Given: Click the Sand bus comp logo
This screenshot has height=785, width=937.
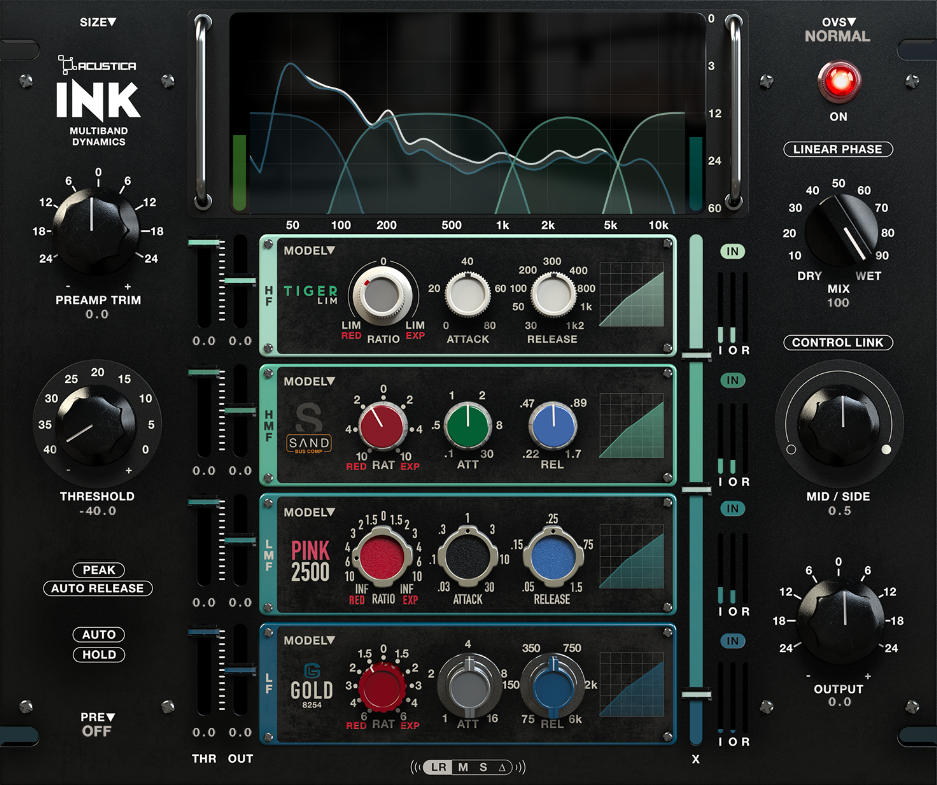Looking at the screenshot, I should [x=309, y=428].
